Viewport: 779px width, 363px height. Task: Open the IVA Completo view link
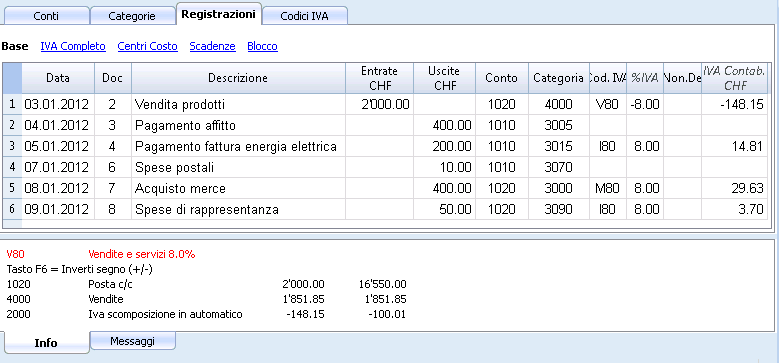click(x=73, y=46)
